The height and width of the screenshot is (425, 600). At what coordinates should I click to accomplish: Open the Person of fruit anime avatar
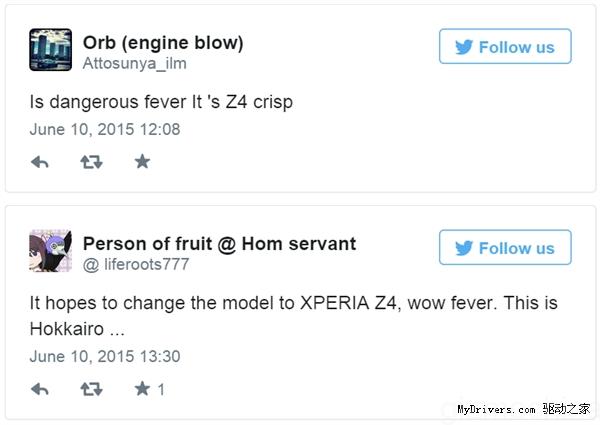[50, 250]
